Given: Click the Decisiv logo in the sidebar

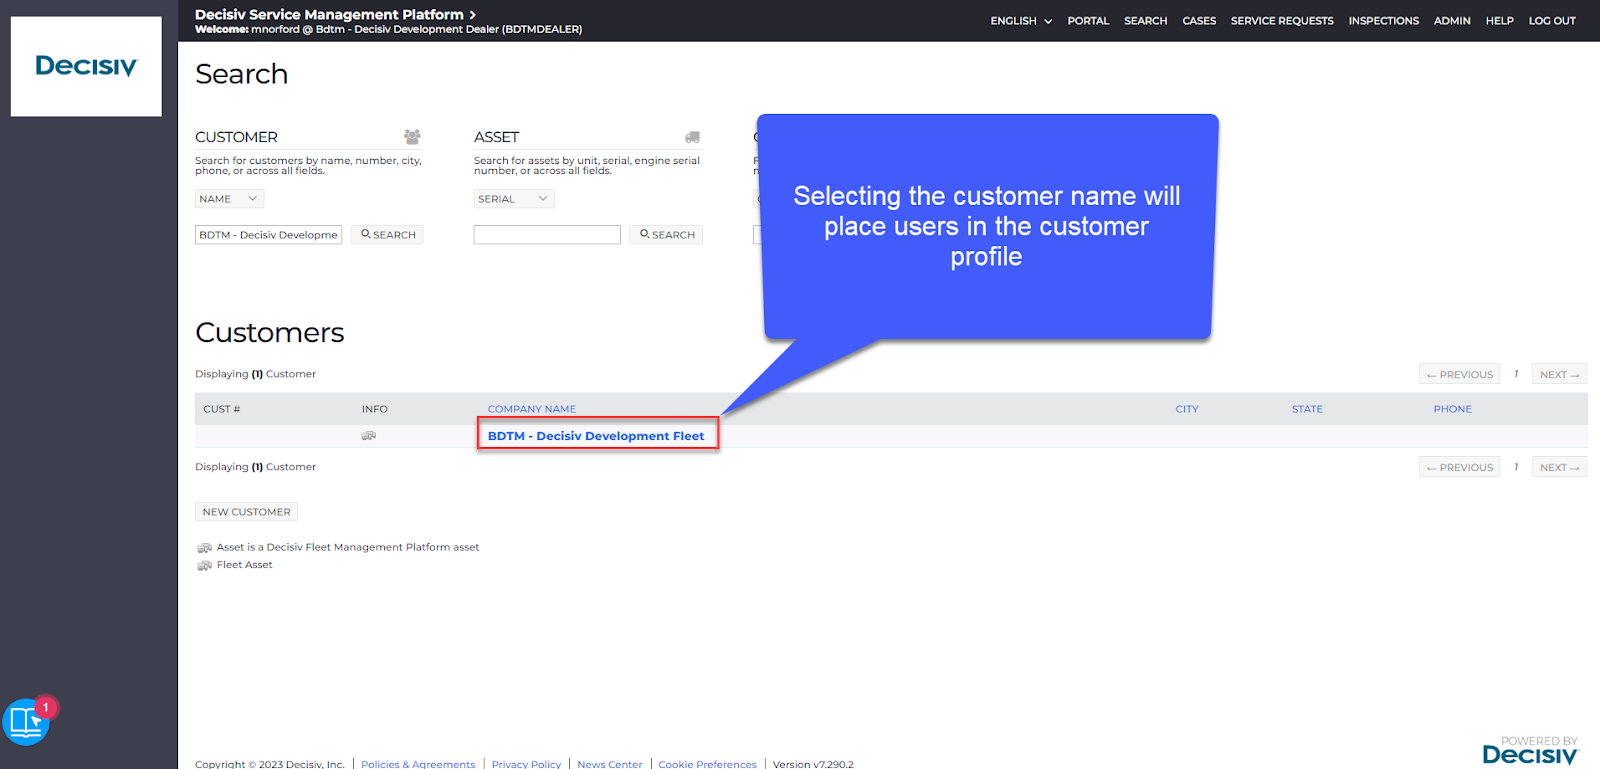Looking at the screenshot, I should pyautogui.click(x=86, y=66).
